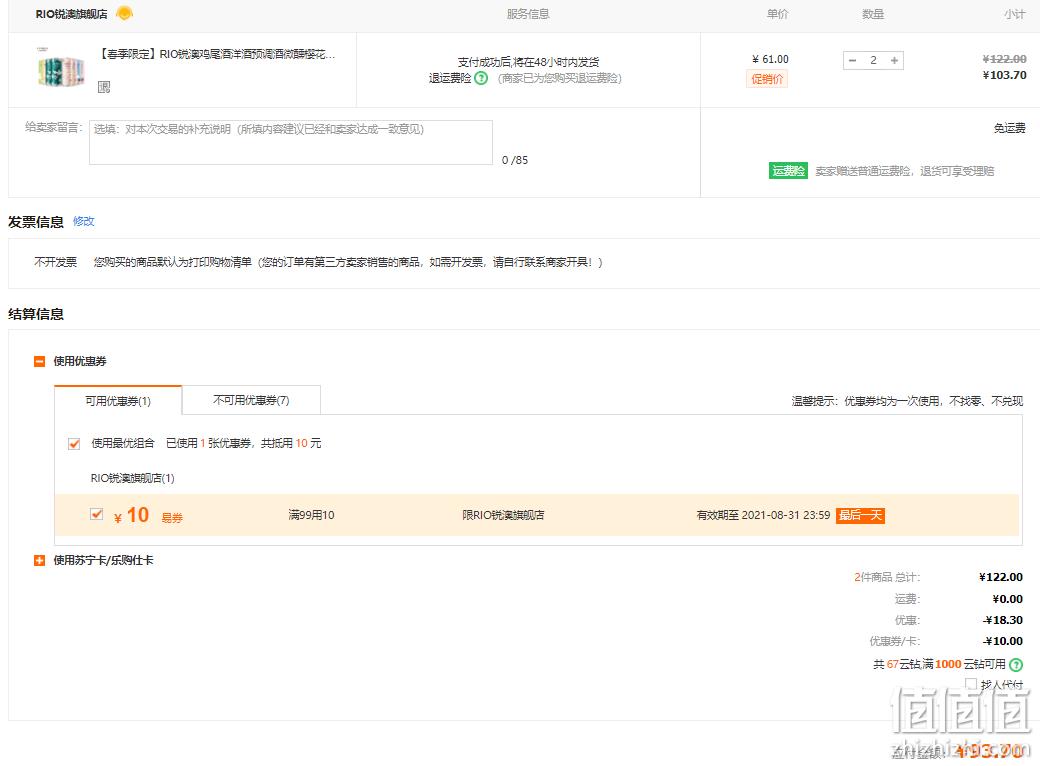This screenshot has width=1040, height=766.
Task: Switch to the 不可用优惠券(7) tab
Action: pos(251,400)
